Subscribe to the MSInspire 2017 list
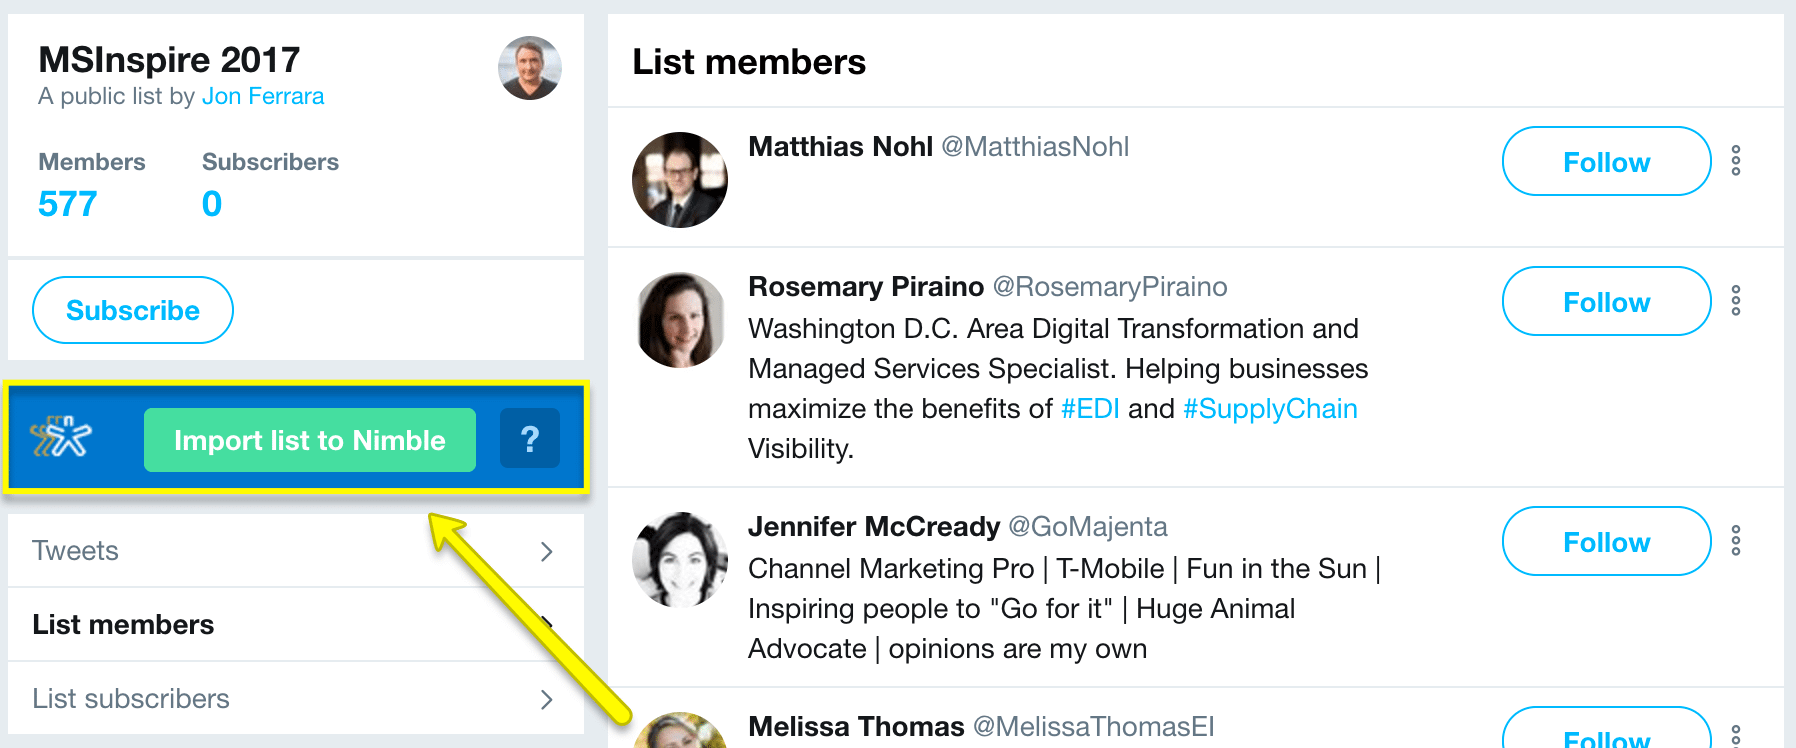Image resolution: width=1796 pixels, height=748 pixels. [133, 310]
